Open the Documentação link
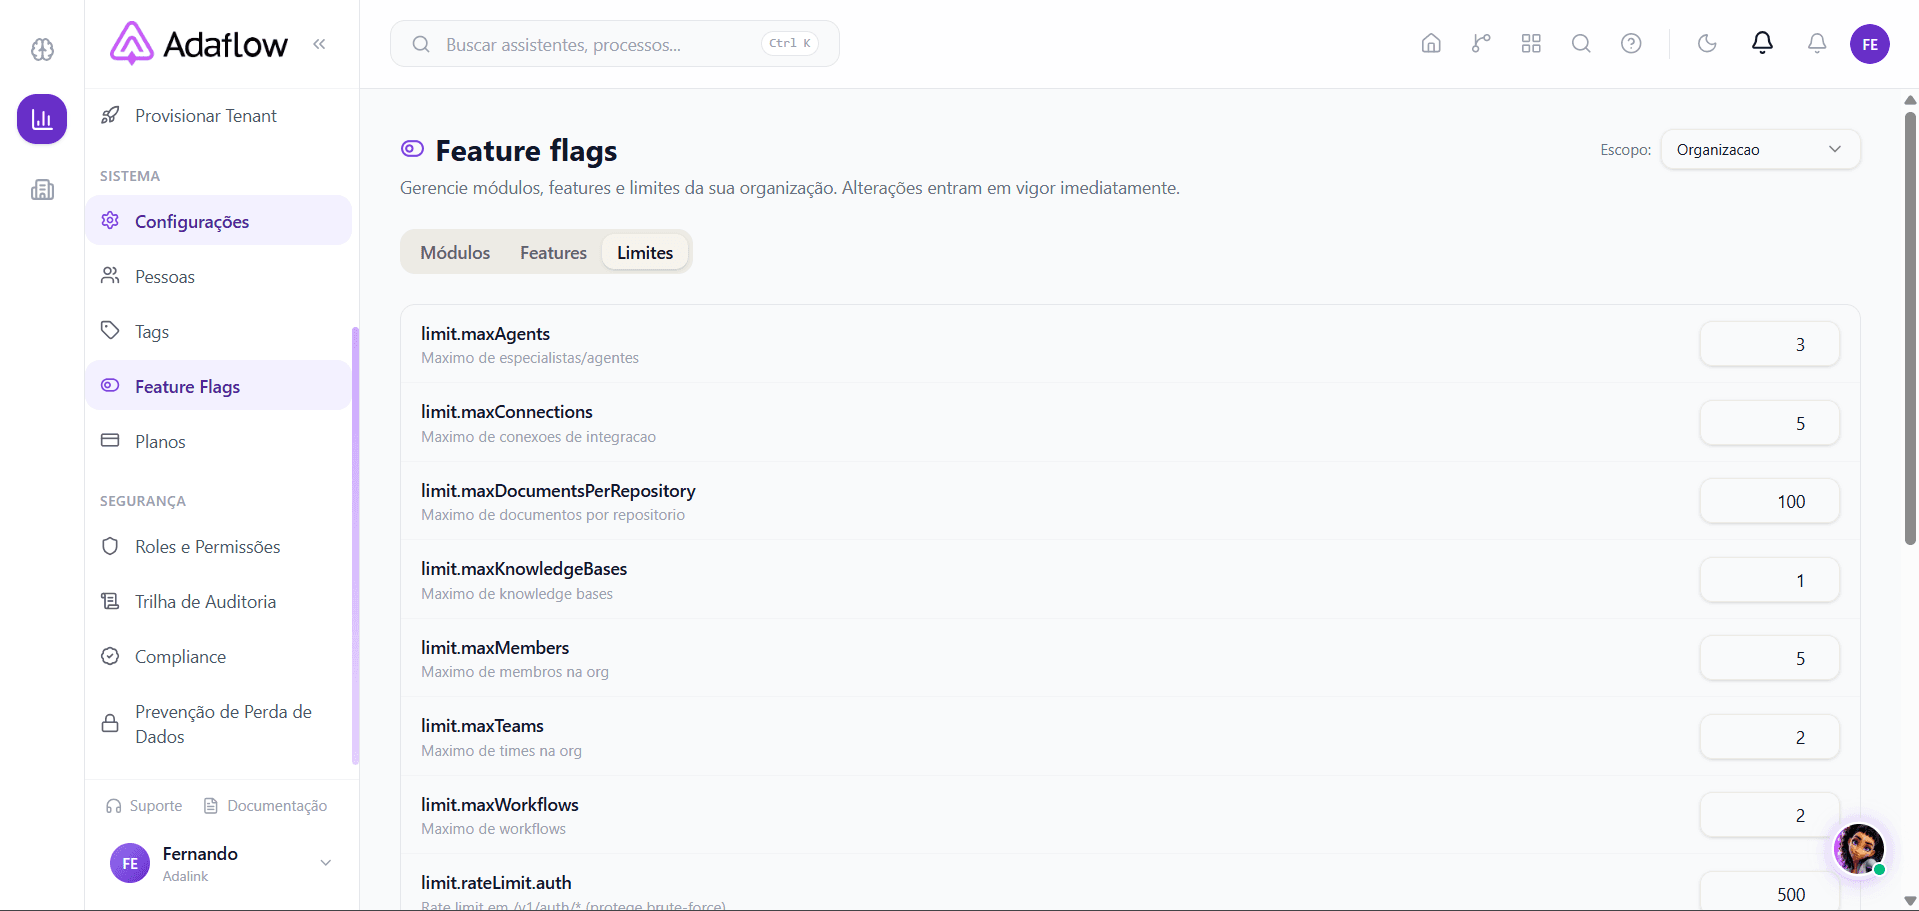 coord(265,806)
